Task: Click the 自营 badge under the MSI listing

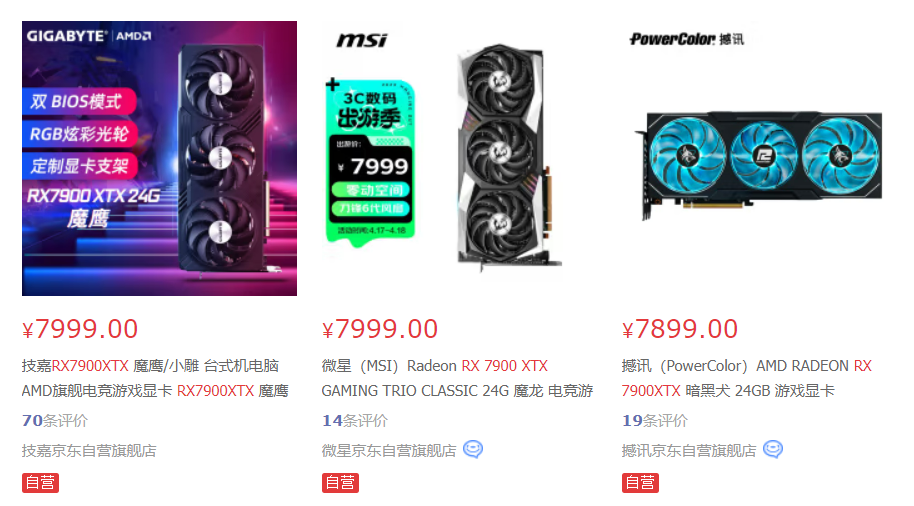Action: [340, 483]
